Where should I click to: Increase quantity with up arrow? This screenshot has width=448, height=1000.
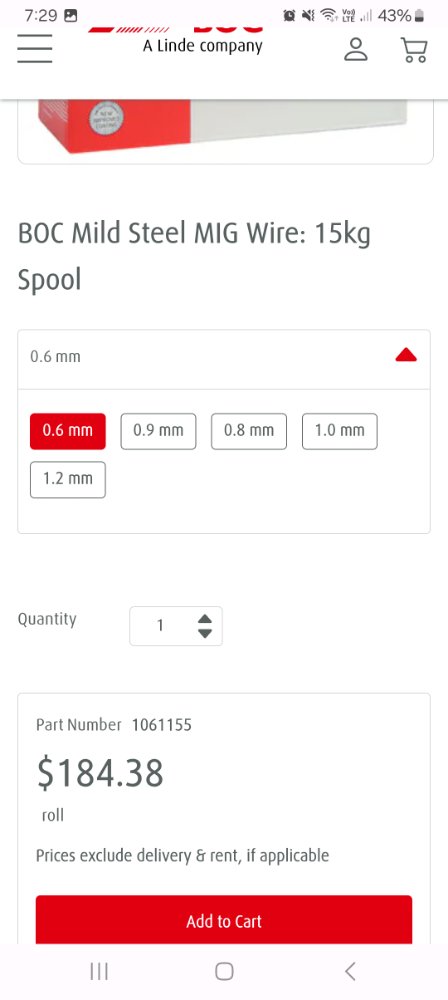pos(204,619)
